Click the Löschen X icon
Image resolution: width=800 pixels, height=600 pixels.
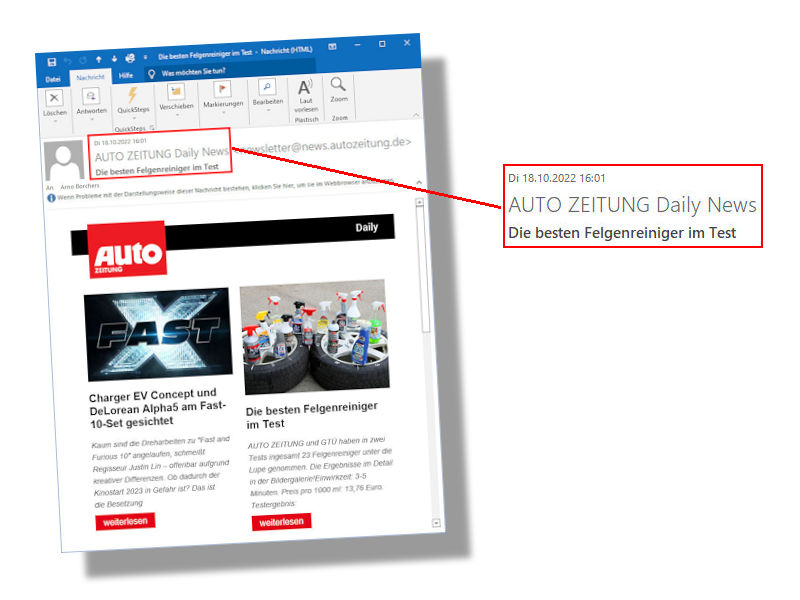(x=54, y=97)
